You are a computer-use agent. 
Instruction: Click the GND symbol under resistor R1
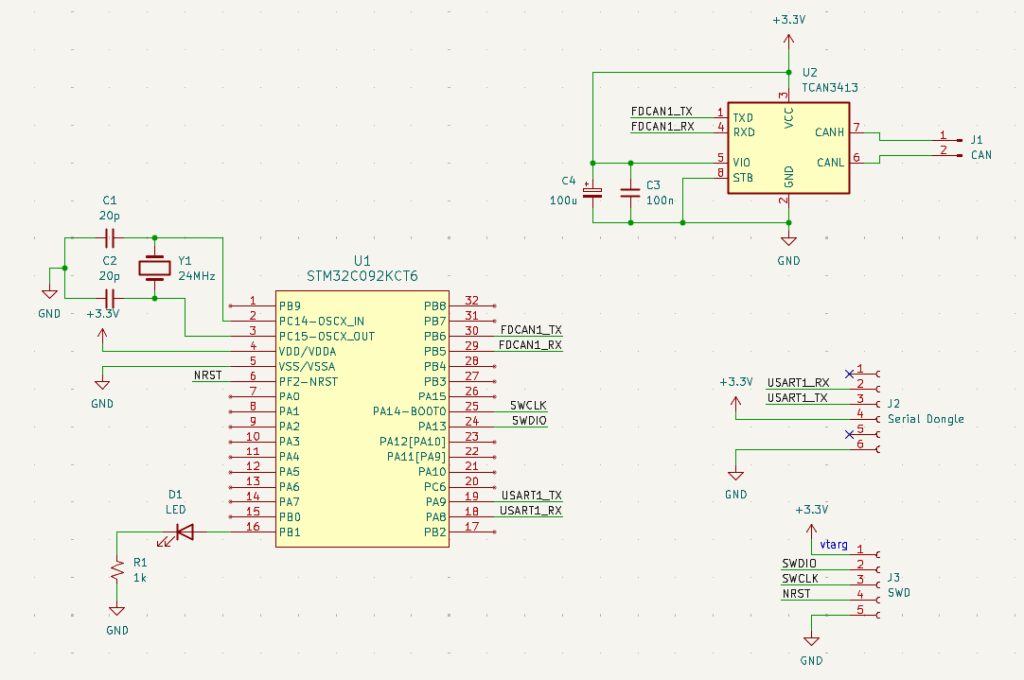tap(117, 611)
